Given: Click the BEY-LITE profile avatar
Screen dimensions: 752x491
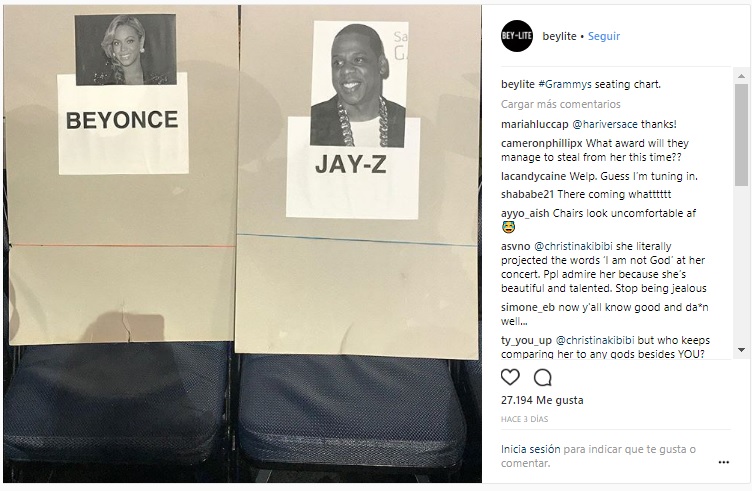Looking at the screenshot, I should pos(517,36).
